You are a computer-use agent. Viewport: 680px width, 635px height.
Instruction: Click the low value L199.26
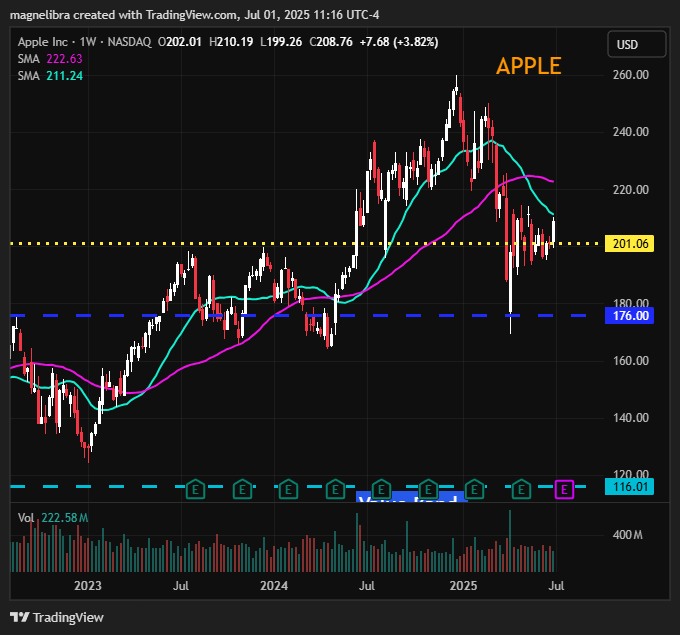tap(281, 42)
